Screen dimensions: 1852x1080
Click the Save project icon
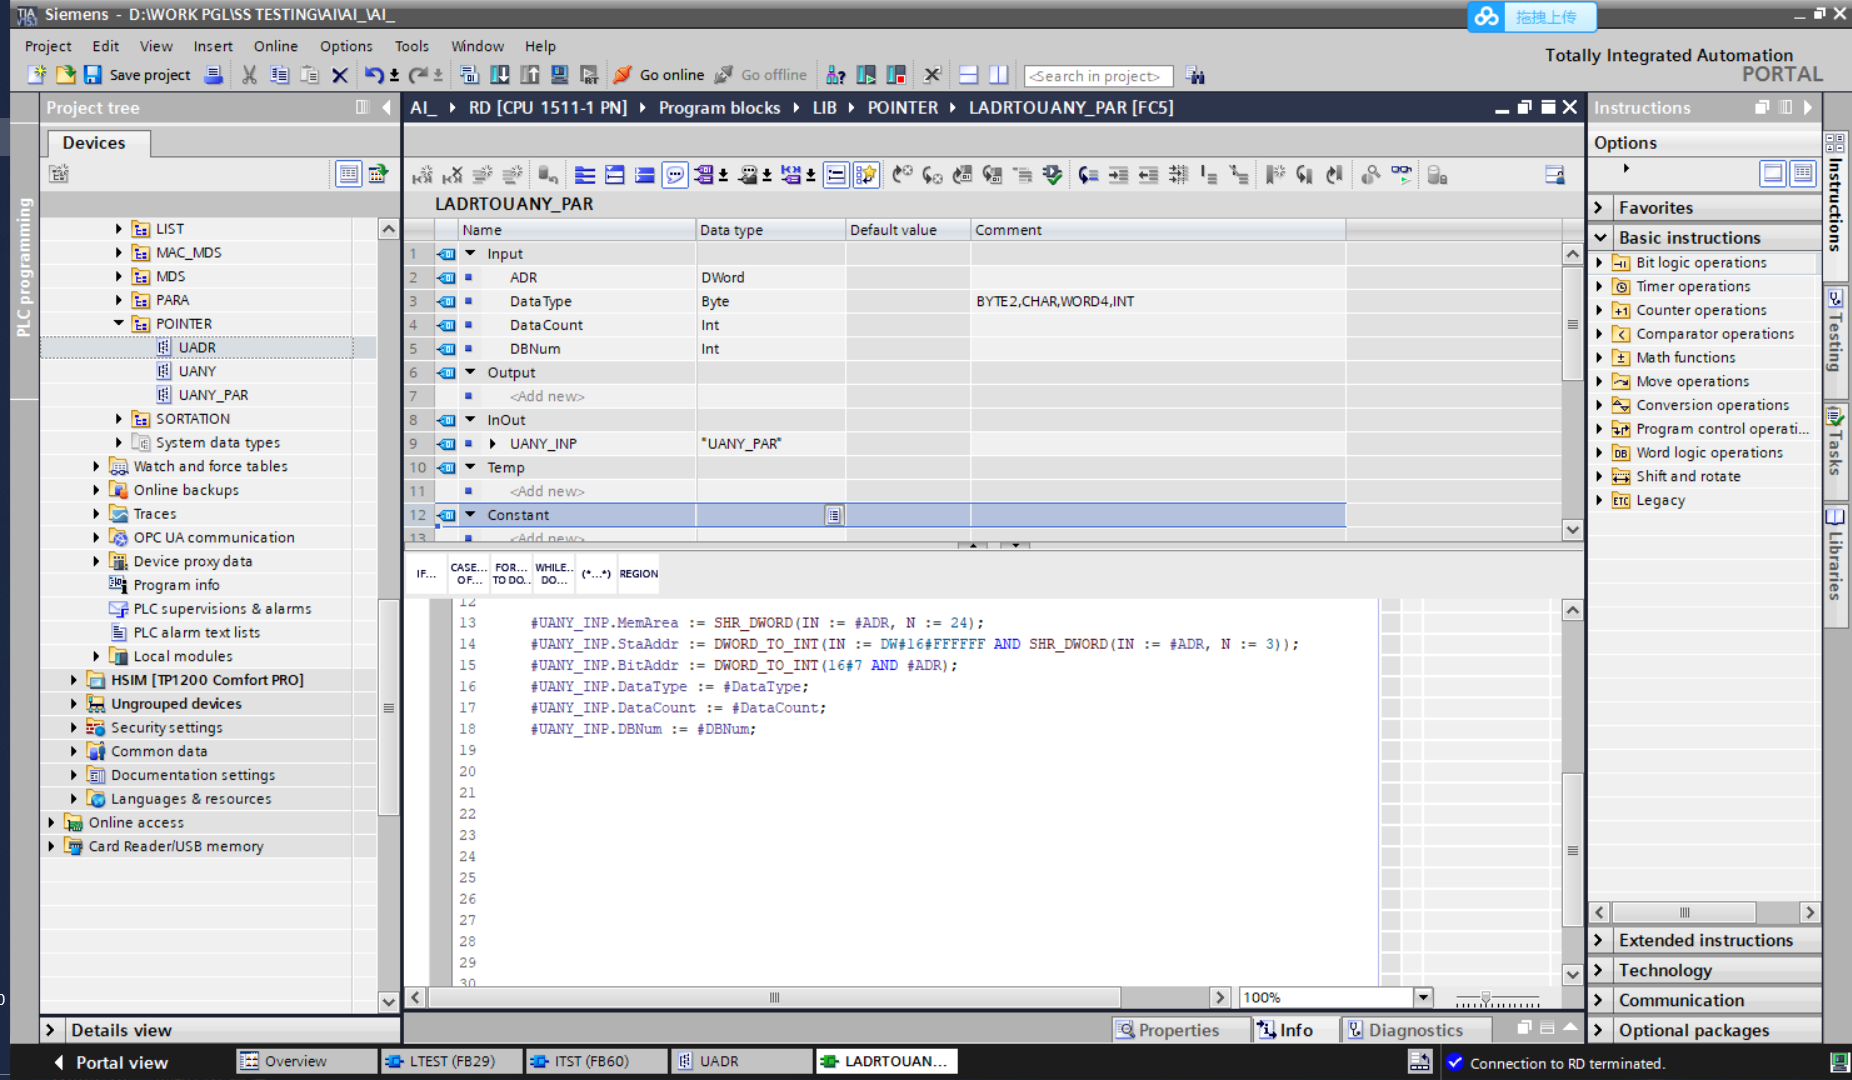(93, 75)
